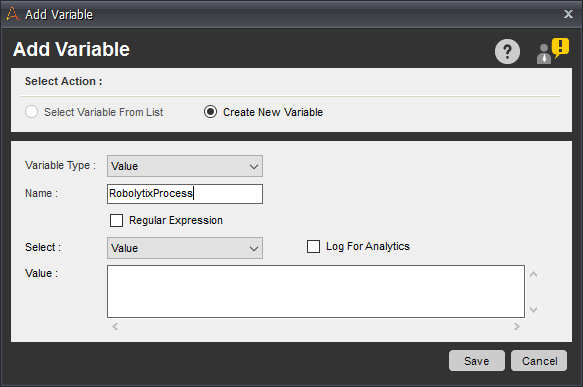Click the feedback person alert icon

coord(553,51)
